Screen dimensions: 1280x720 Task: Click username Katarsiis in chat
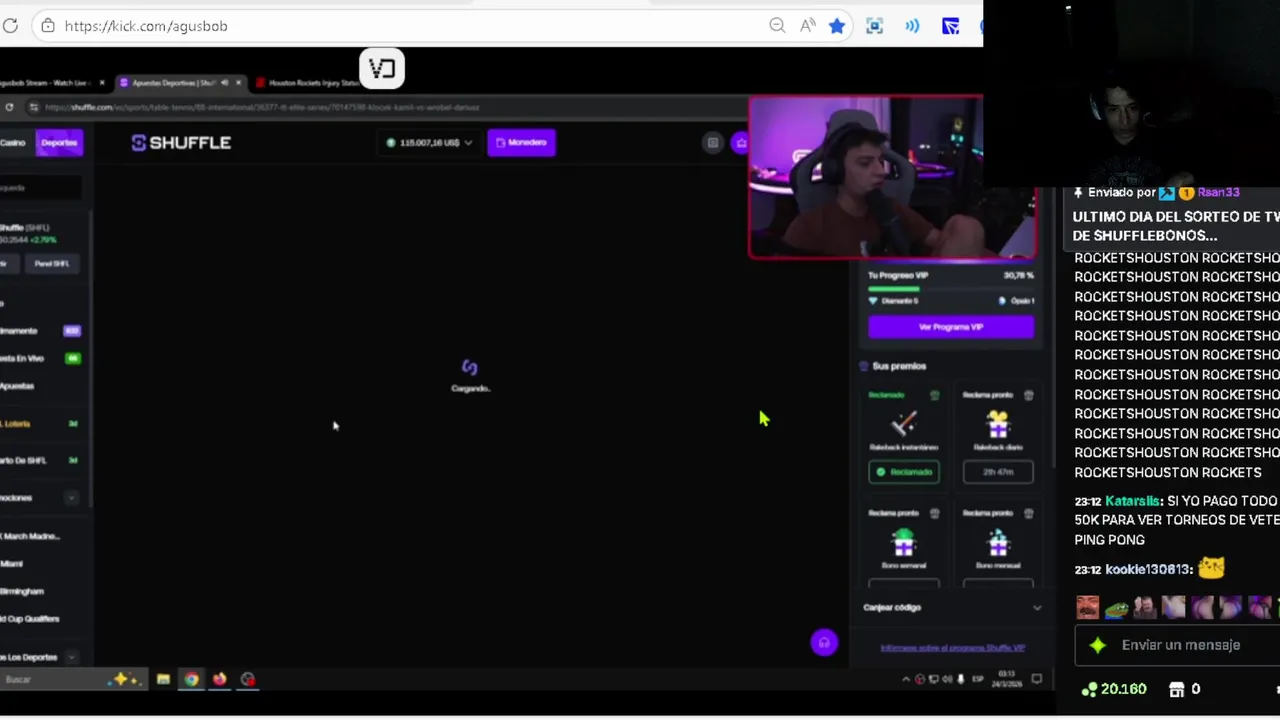coord(1132,501)
